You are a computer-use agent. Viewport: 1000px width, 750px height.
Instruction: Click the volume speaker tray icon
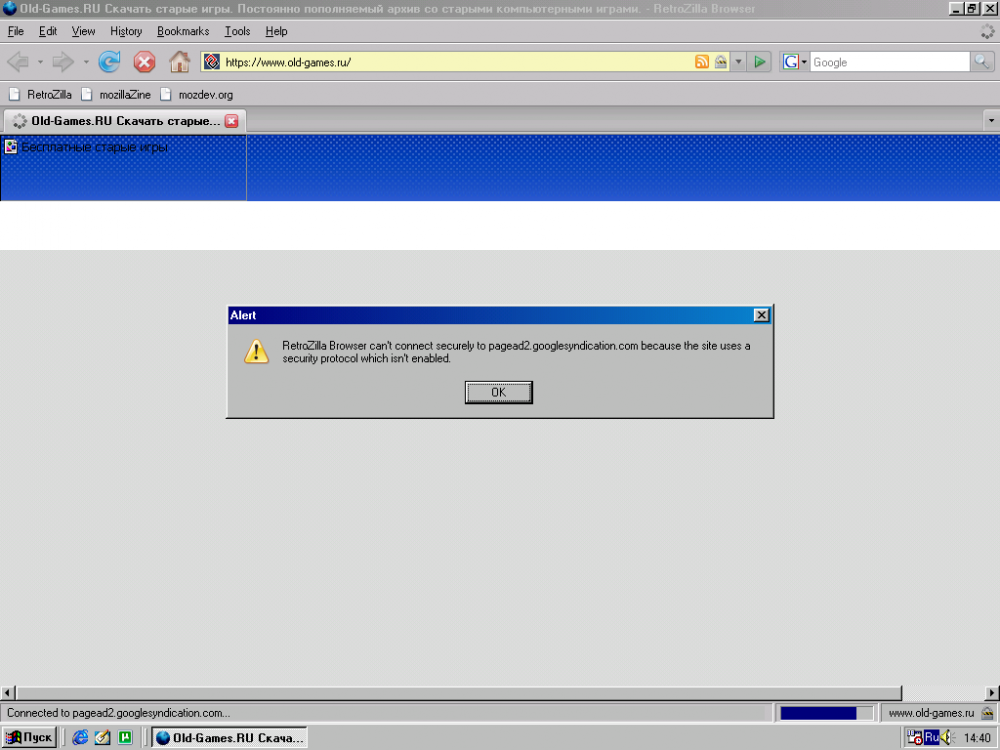tap(946, 738)
